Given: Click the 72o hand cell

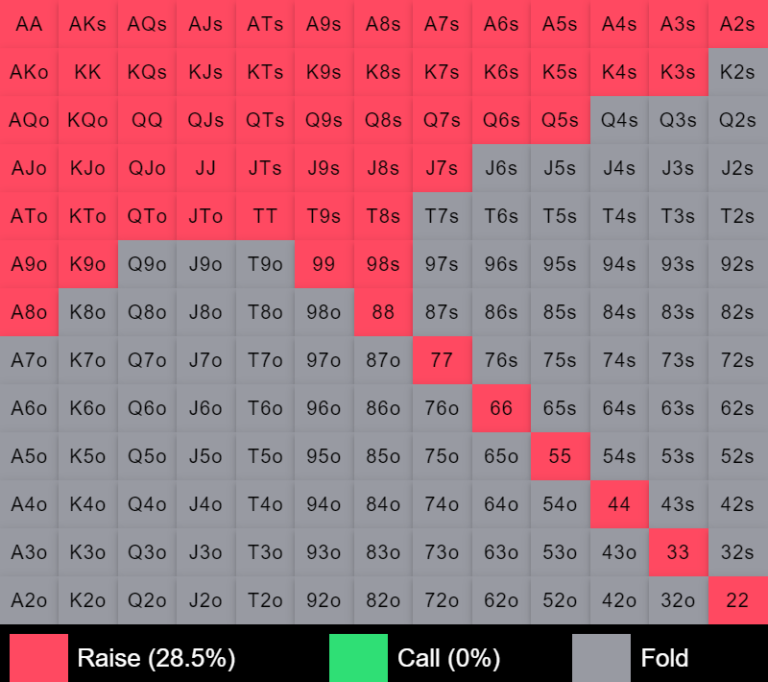Looking at the screenshot, I should [x=442, y=600].
